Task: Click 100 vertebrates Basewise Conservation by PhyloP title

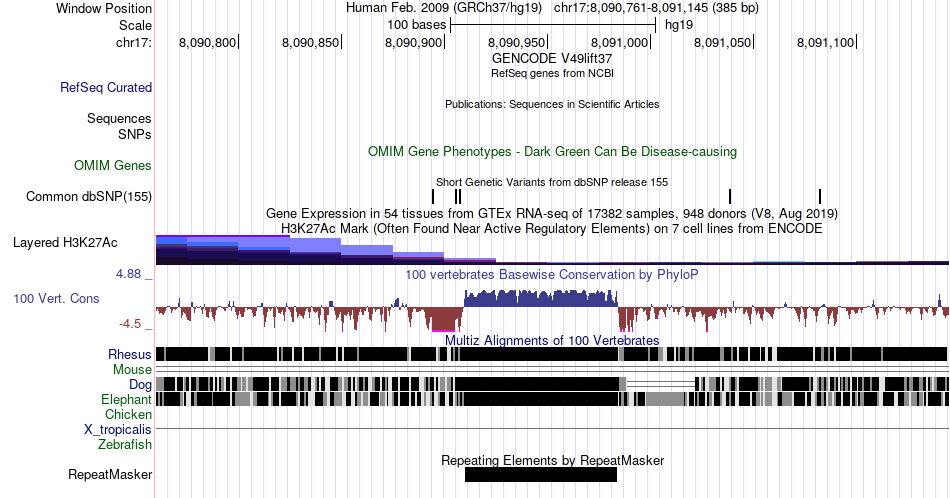Action: point(552,274)
